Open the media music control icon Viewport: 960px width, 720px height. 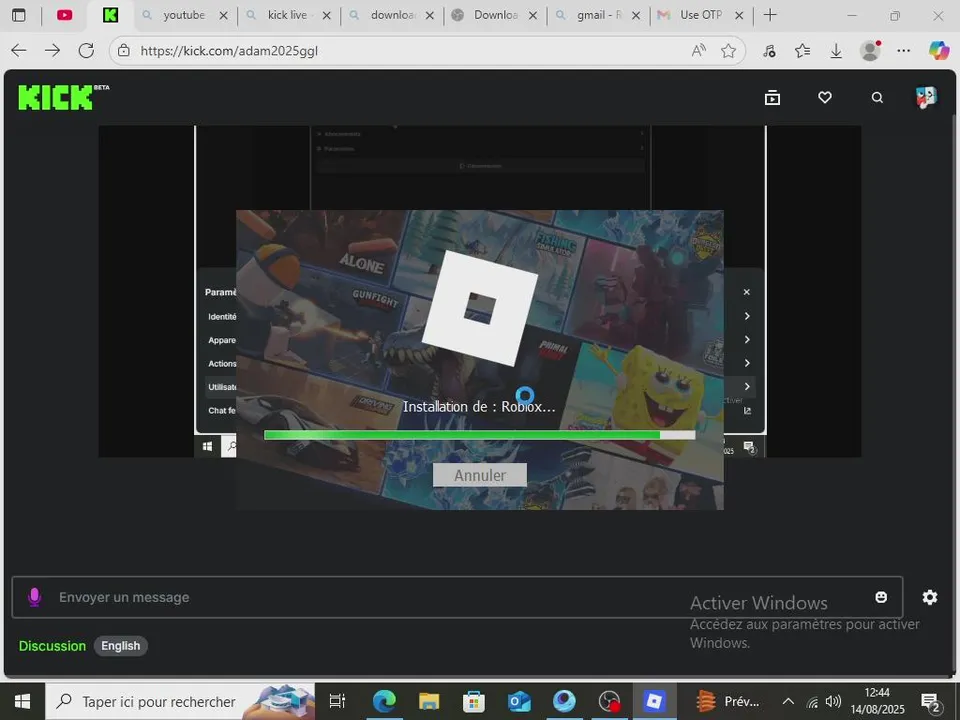(770, 51)
